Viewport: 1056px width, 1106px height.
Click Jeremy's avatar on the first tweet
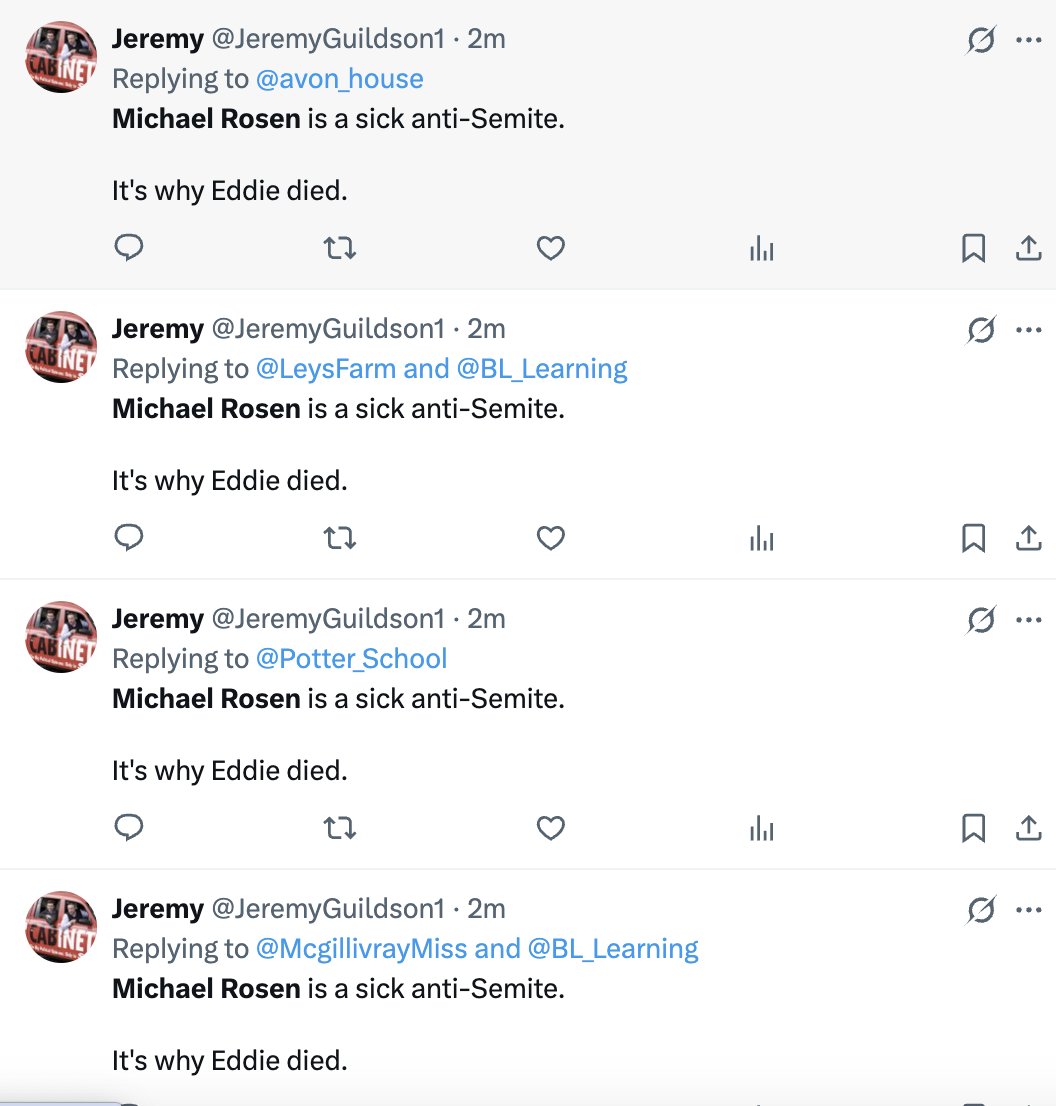[61, 57]
